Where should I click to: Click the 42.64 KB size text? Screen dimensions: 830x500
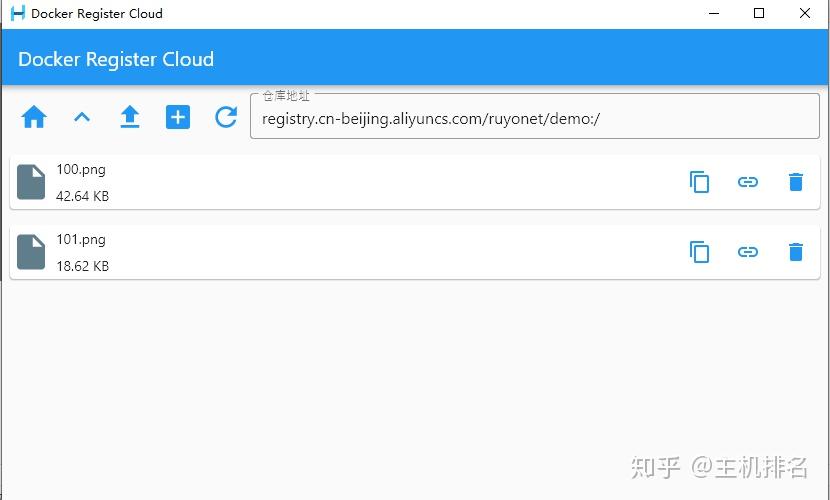[83, 196]
